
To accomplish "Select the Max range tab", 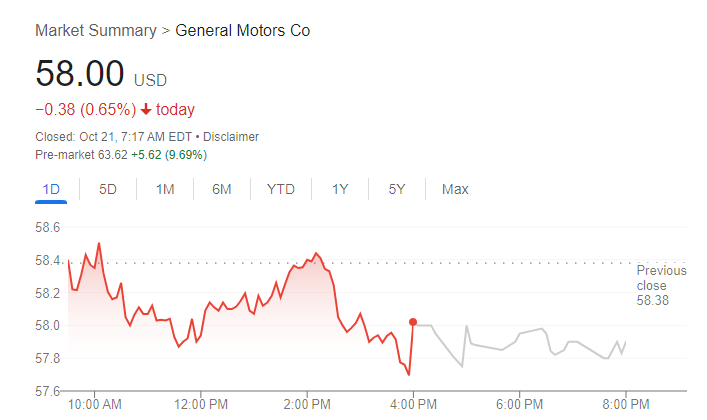I will pyautogui.click(x=455, y=189).
